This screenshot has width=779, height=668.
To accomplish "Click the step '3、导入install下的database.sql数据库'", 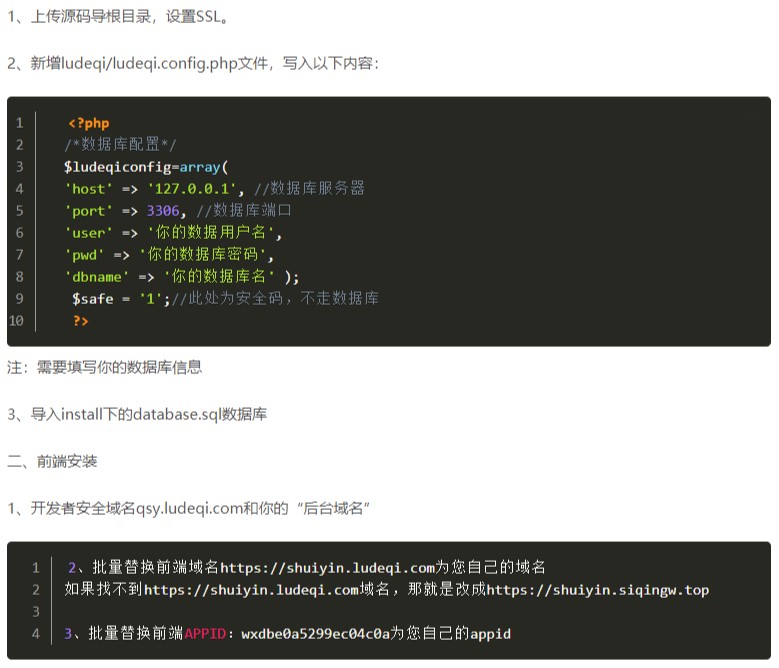I will point(137,414).
